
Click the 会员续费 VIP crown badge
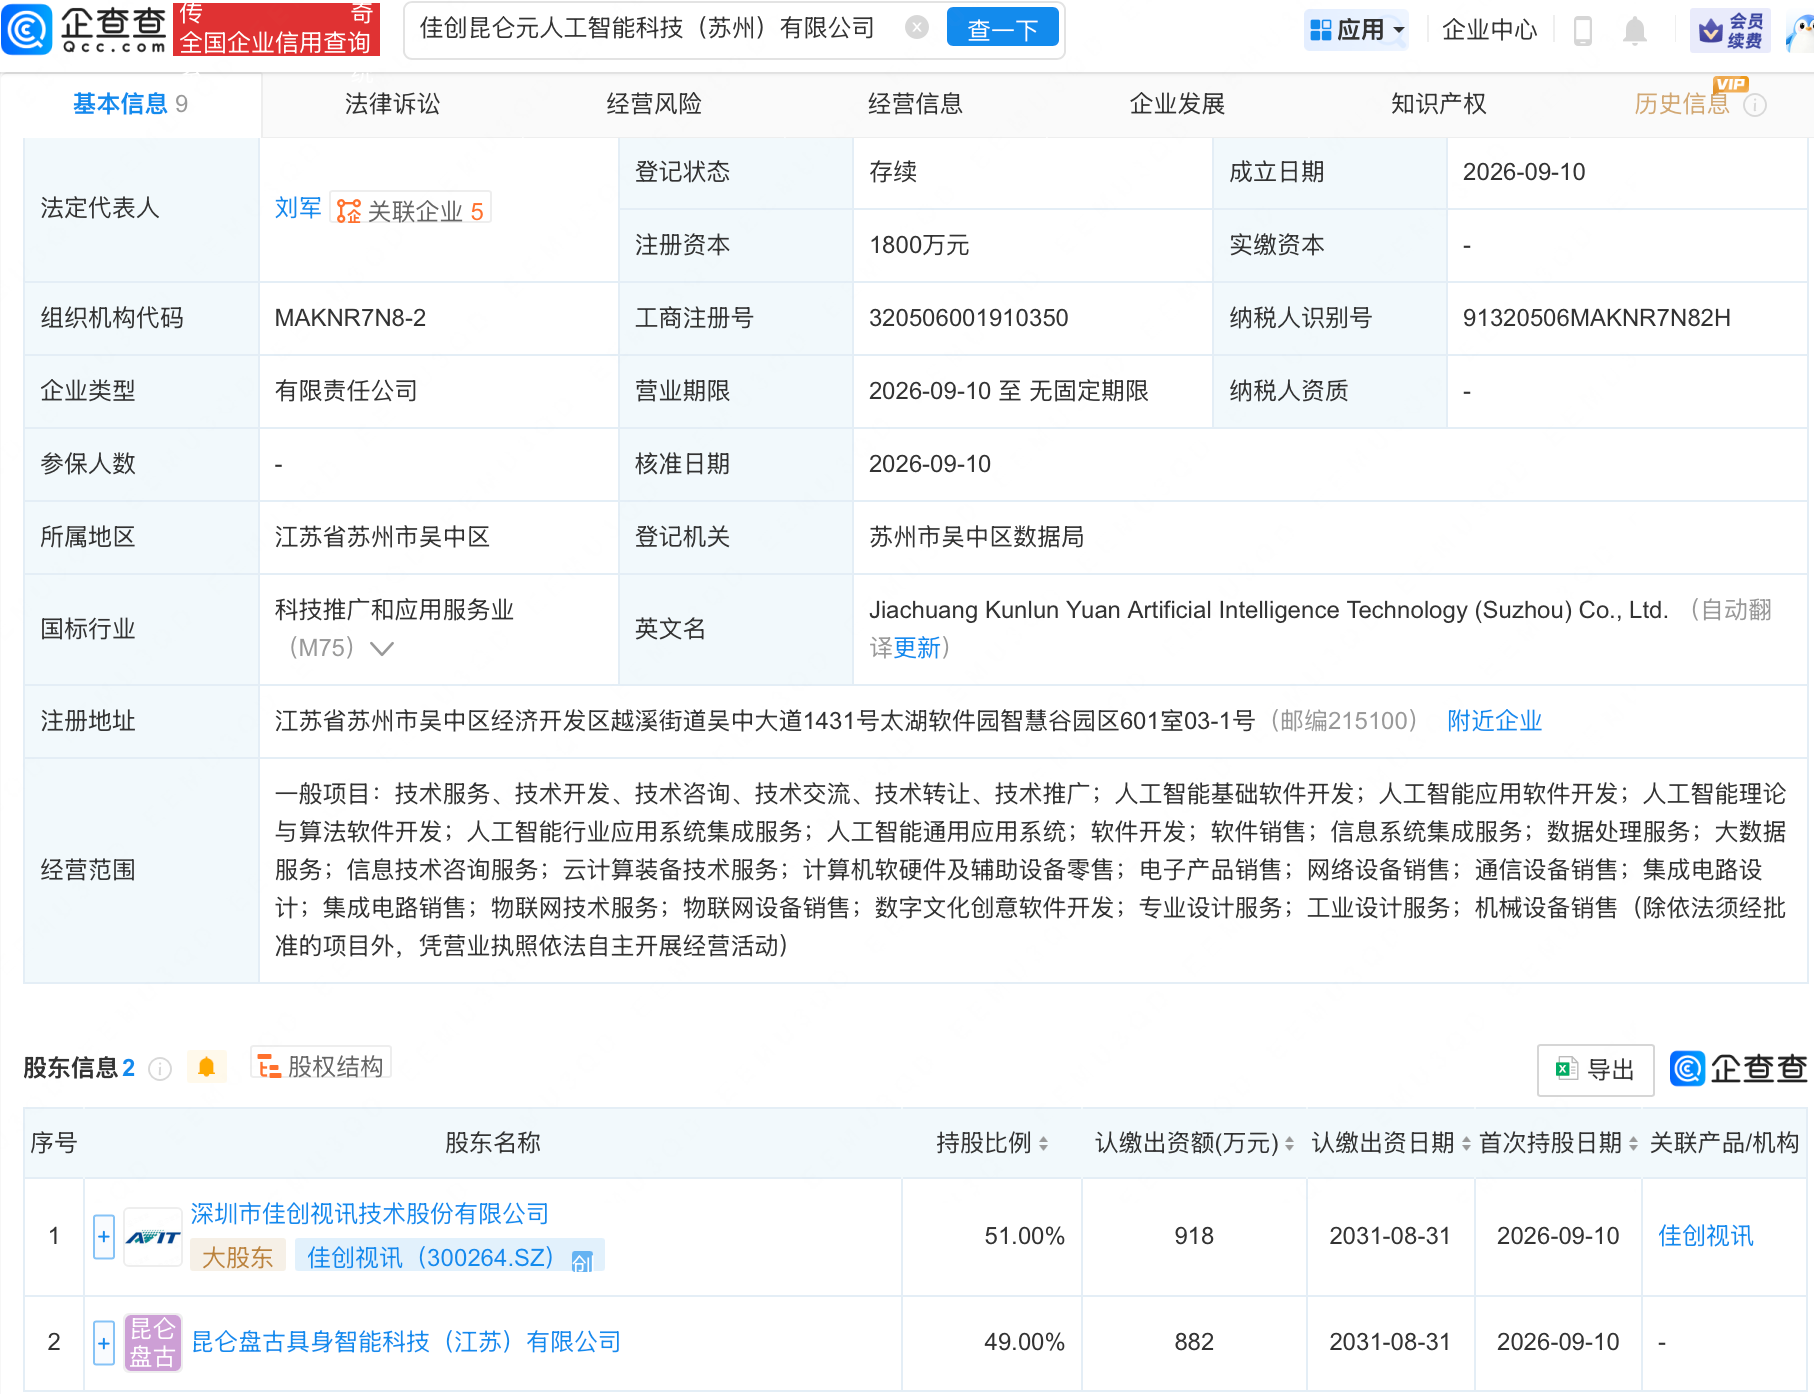point(1730,30)
